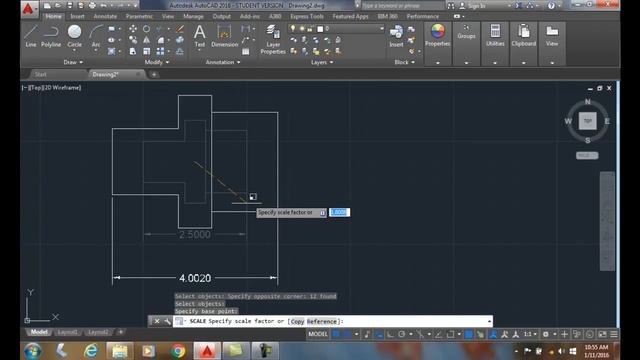
Task: Click the search keyword input box
Action: click(x=403, y=6)
